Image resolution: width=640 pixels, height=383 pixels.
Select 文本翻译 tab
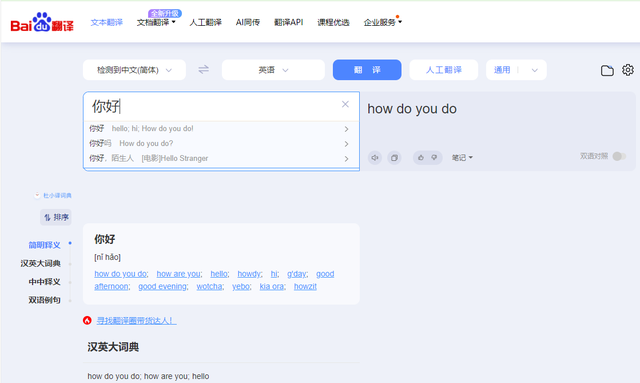[107, 22]
